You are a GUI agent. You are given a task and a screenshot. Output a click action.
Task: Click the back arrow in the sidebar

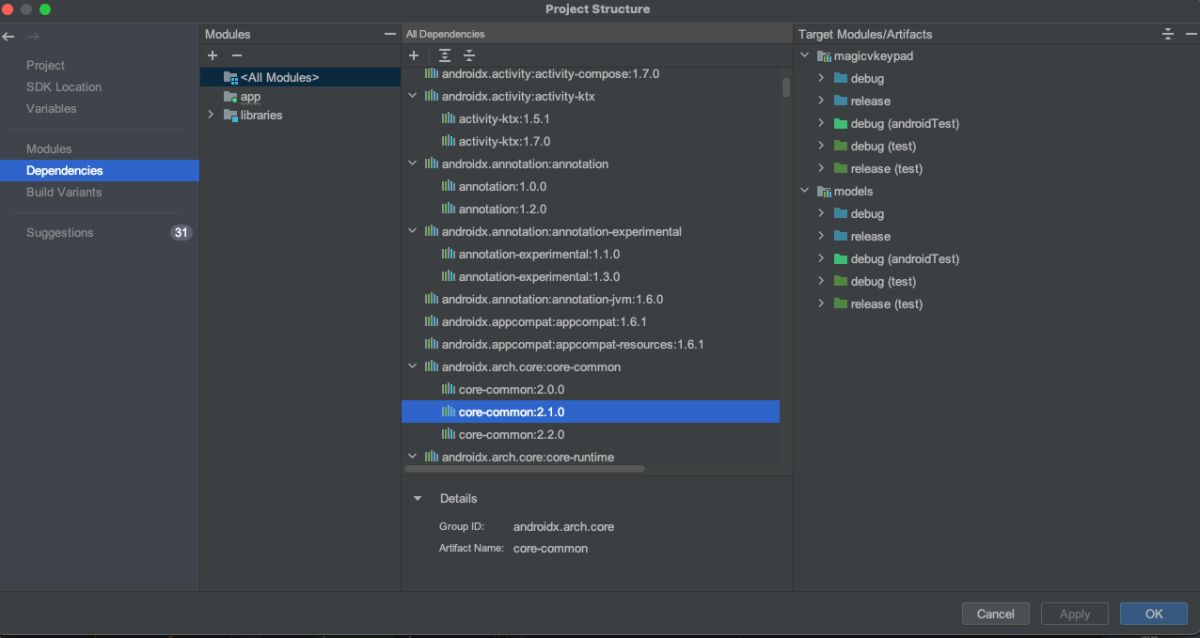point(8,37)
